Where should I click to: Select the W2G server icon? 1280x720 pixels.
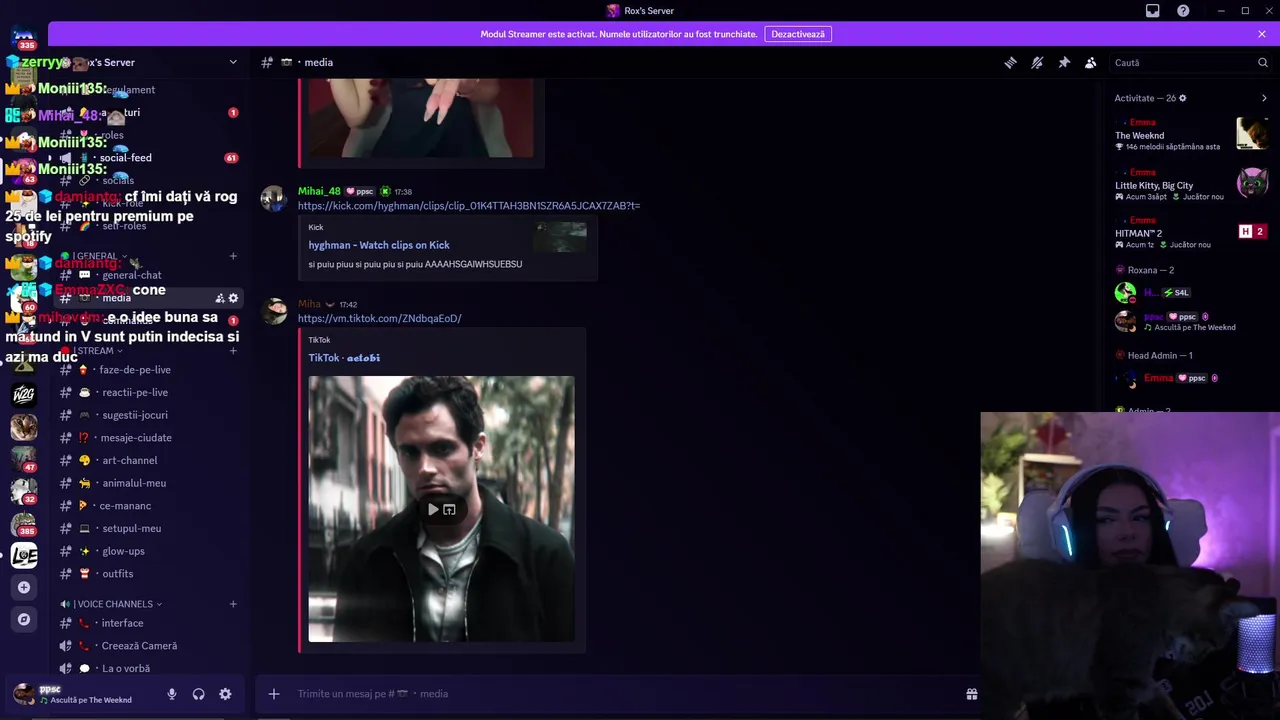(24, 394)
